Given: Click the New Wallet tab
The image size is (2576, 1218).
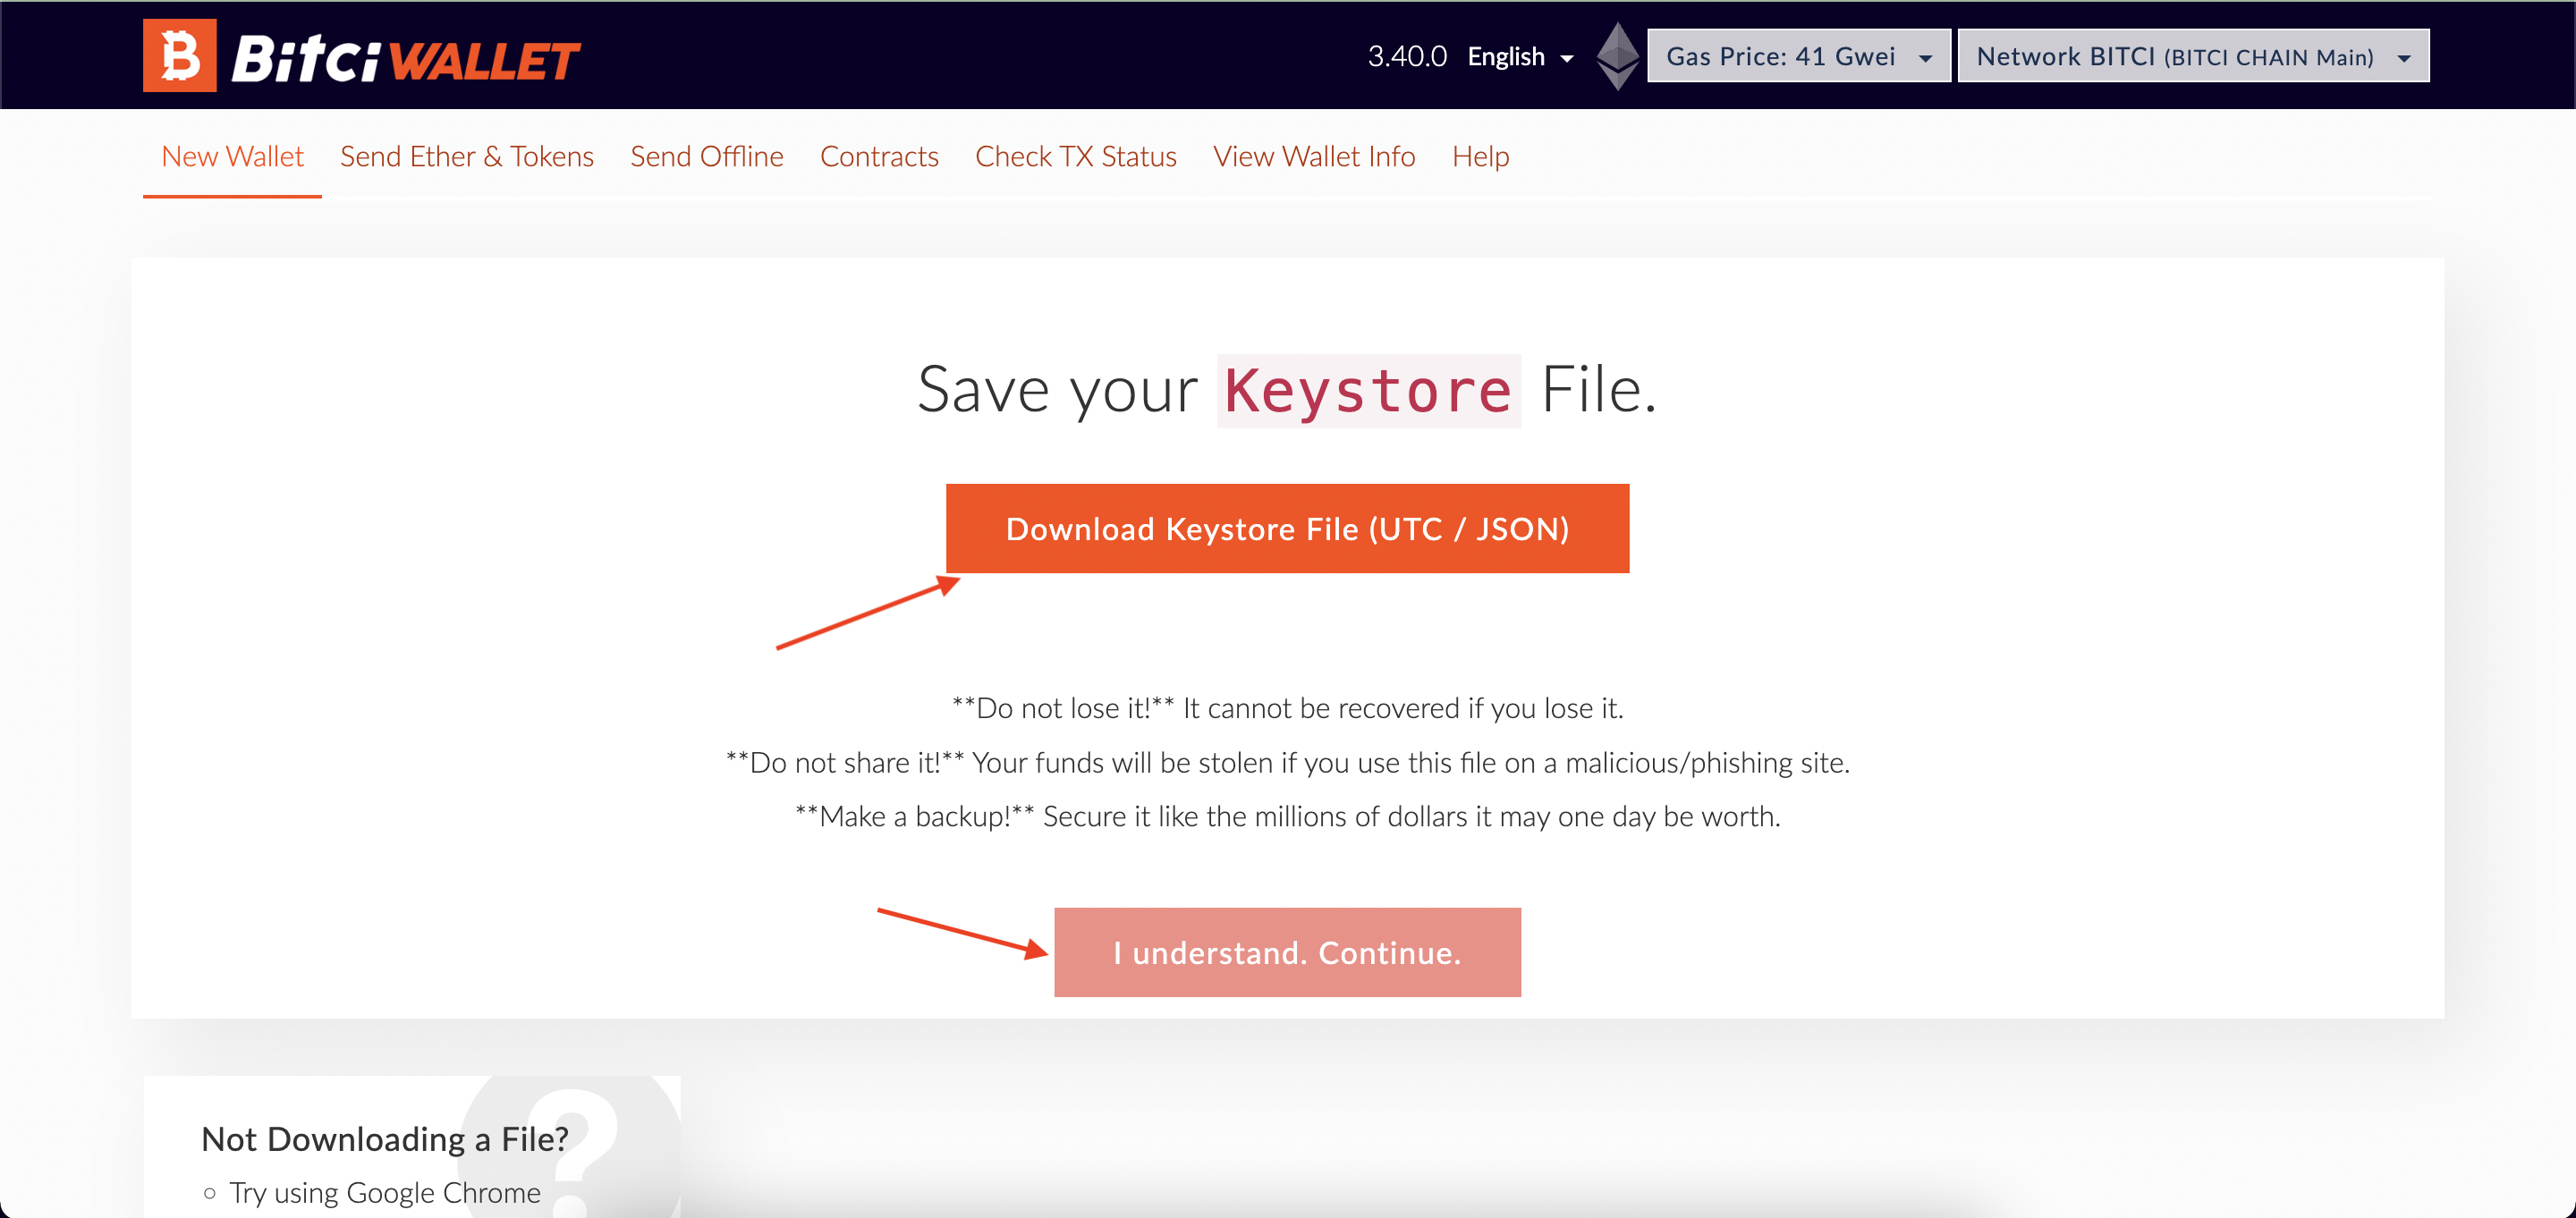Looking at the screenshot, I should click(232, 156).
